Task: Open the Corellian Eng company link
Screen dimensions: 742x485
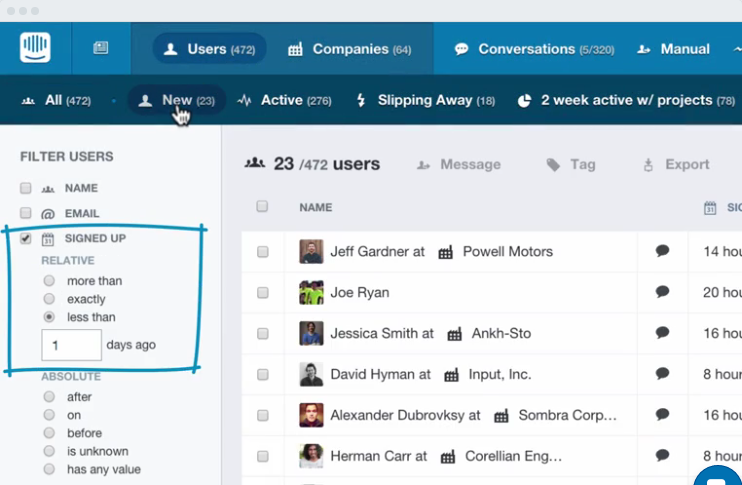Action: tap(513, 456)
